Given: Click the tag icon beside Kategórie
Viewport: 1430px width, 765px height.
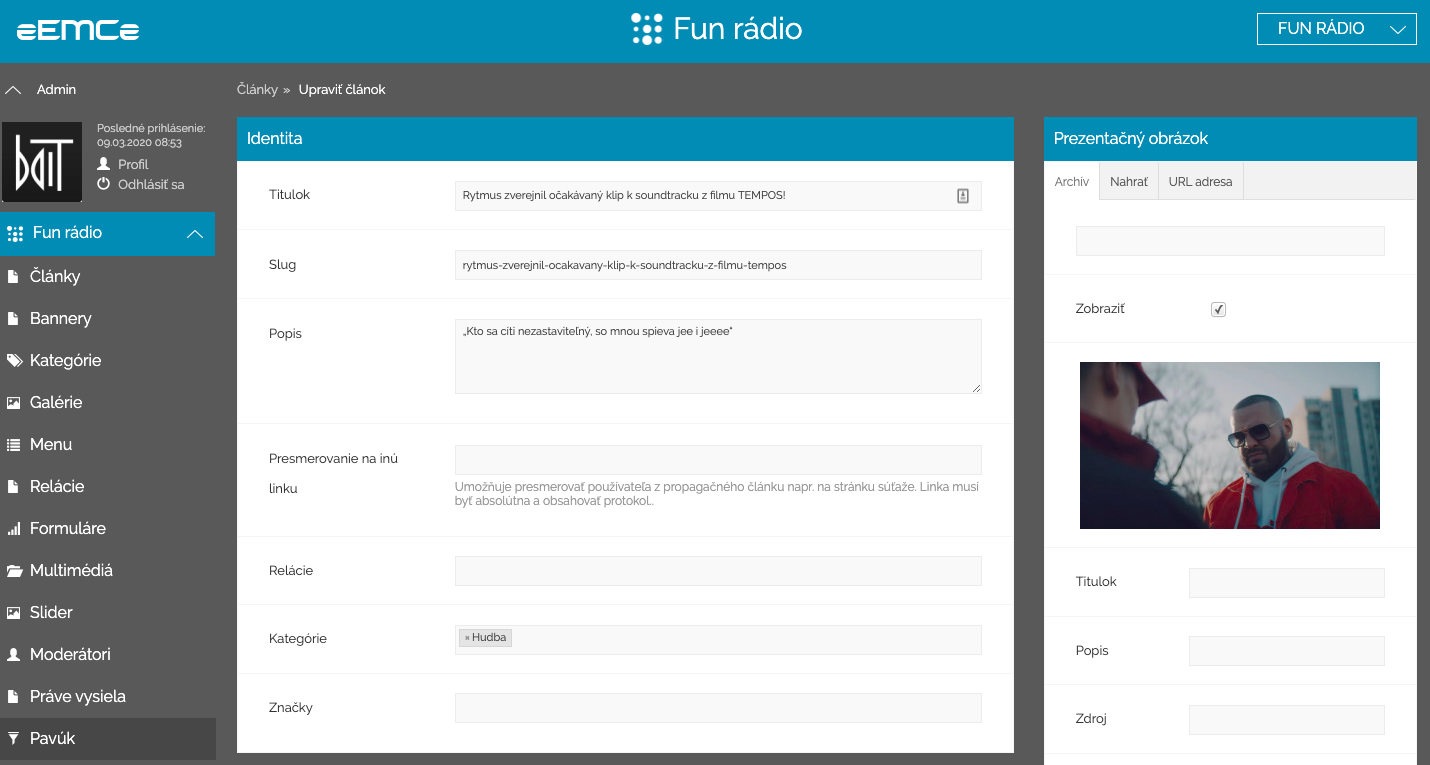Looking at the screenshot, I should click(14, 360).
